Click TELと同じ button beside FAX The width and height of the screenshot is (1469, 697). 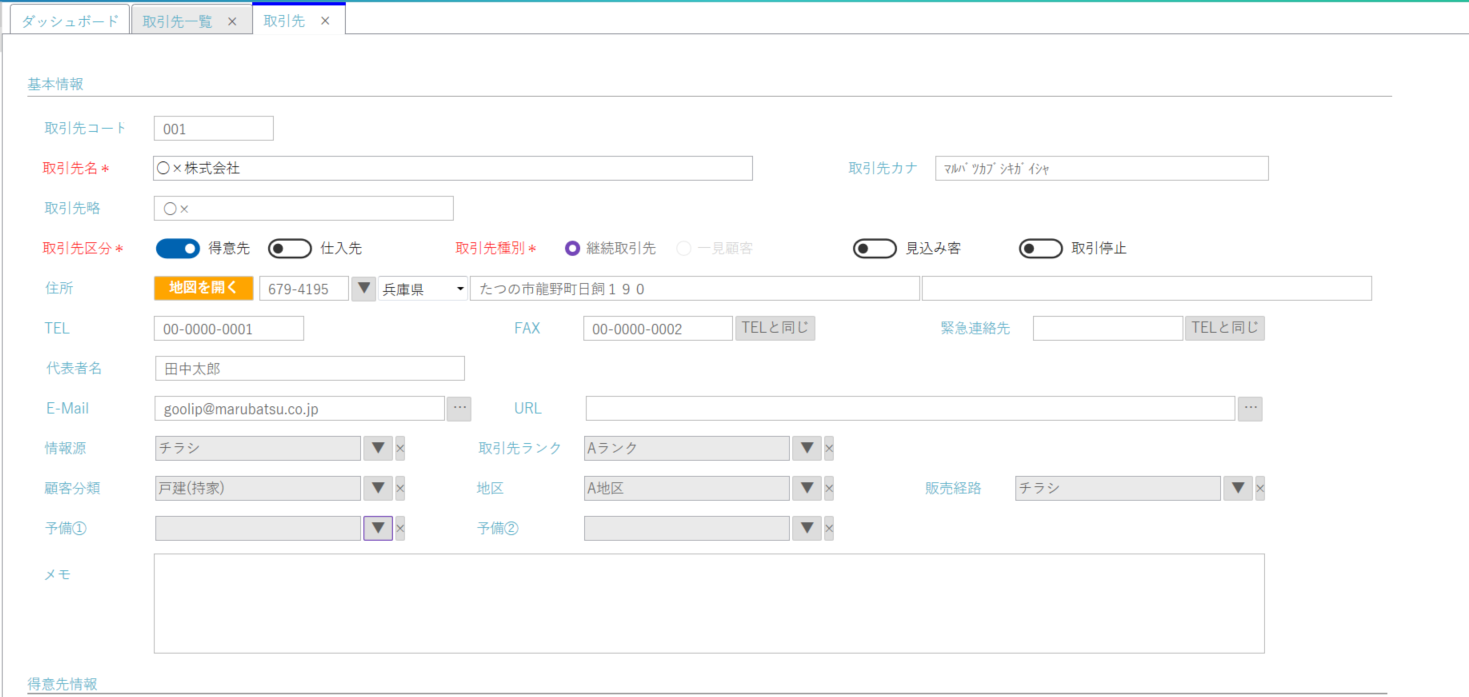pyautogui.click(x=775, y=328)
